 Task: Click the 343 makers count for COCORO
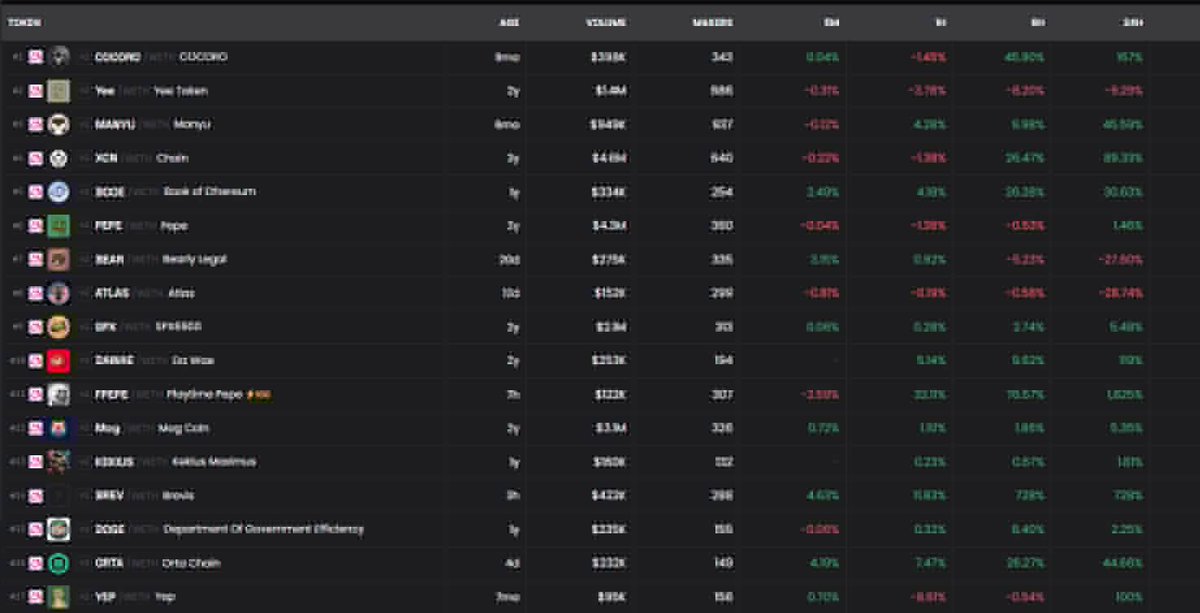(722, 57)
